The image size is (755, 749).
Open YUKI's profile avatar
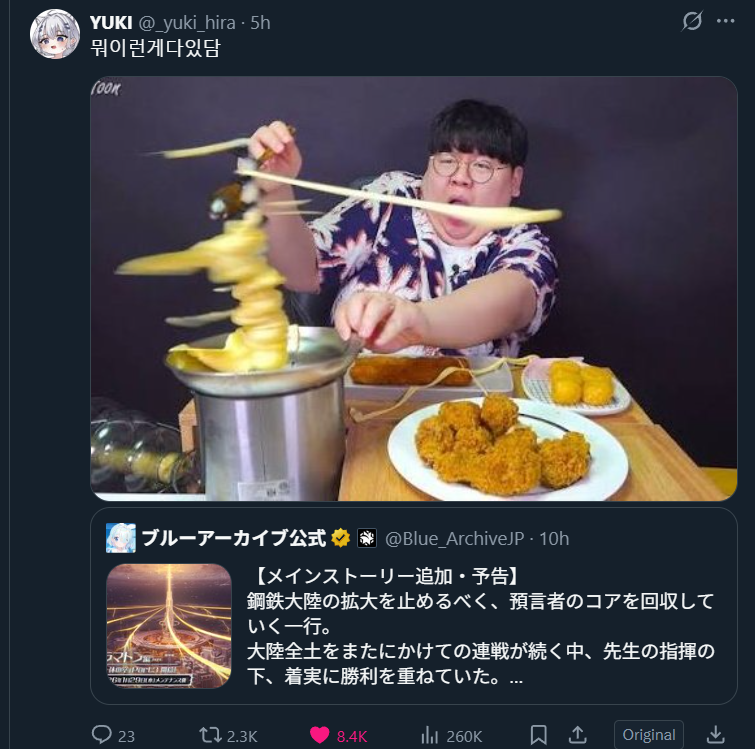(x=55, y=34)
